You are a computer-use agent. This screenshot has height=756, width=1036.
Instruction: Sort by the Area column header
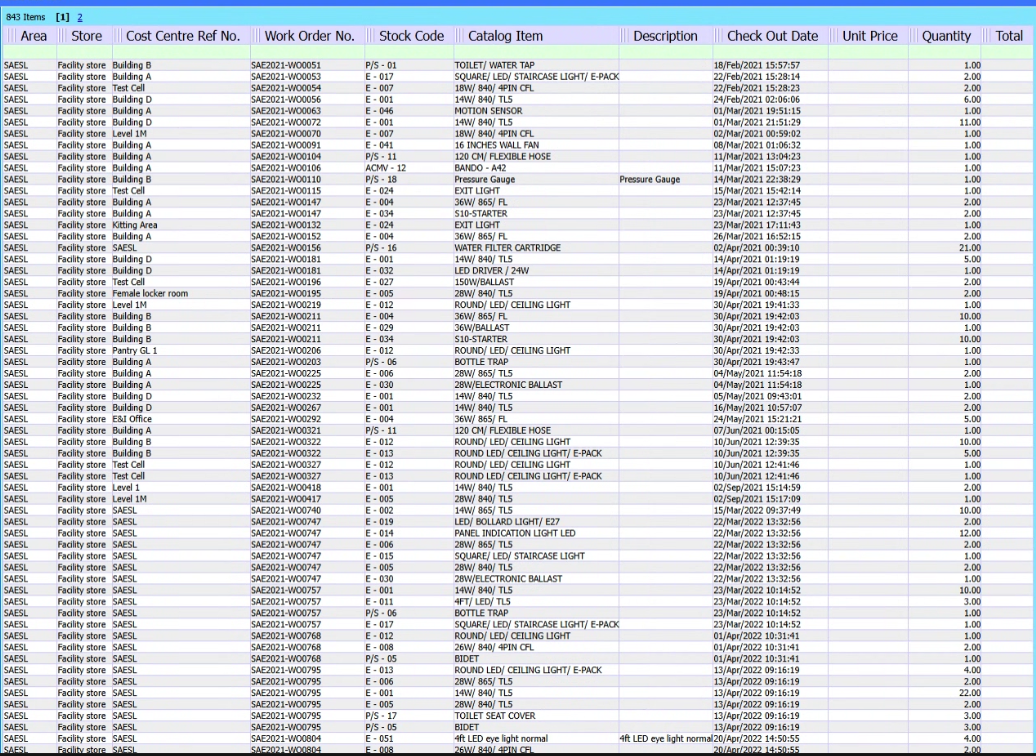pyautogui.click(x=34, y=36)
